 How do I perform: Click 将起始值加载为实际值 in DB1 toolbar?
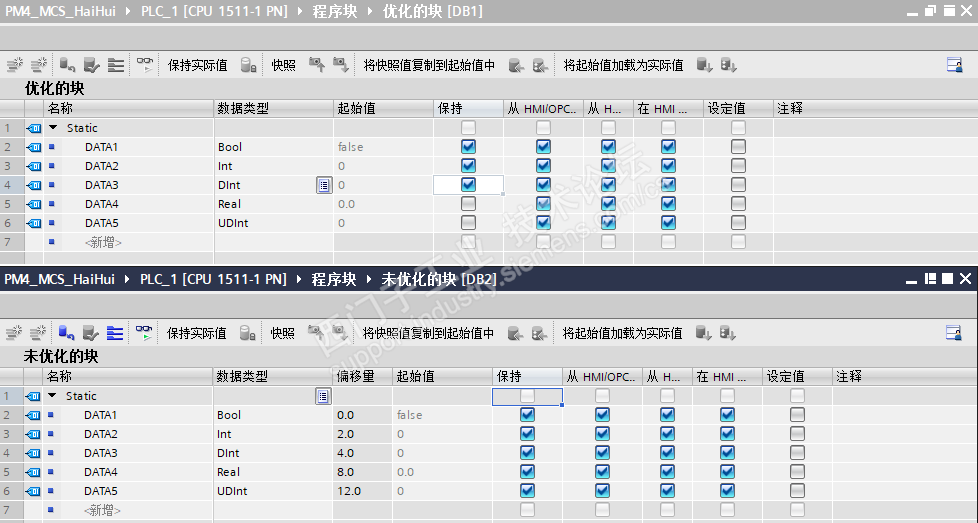point(624,65)
